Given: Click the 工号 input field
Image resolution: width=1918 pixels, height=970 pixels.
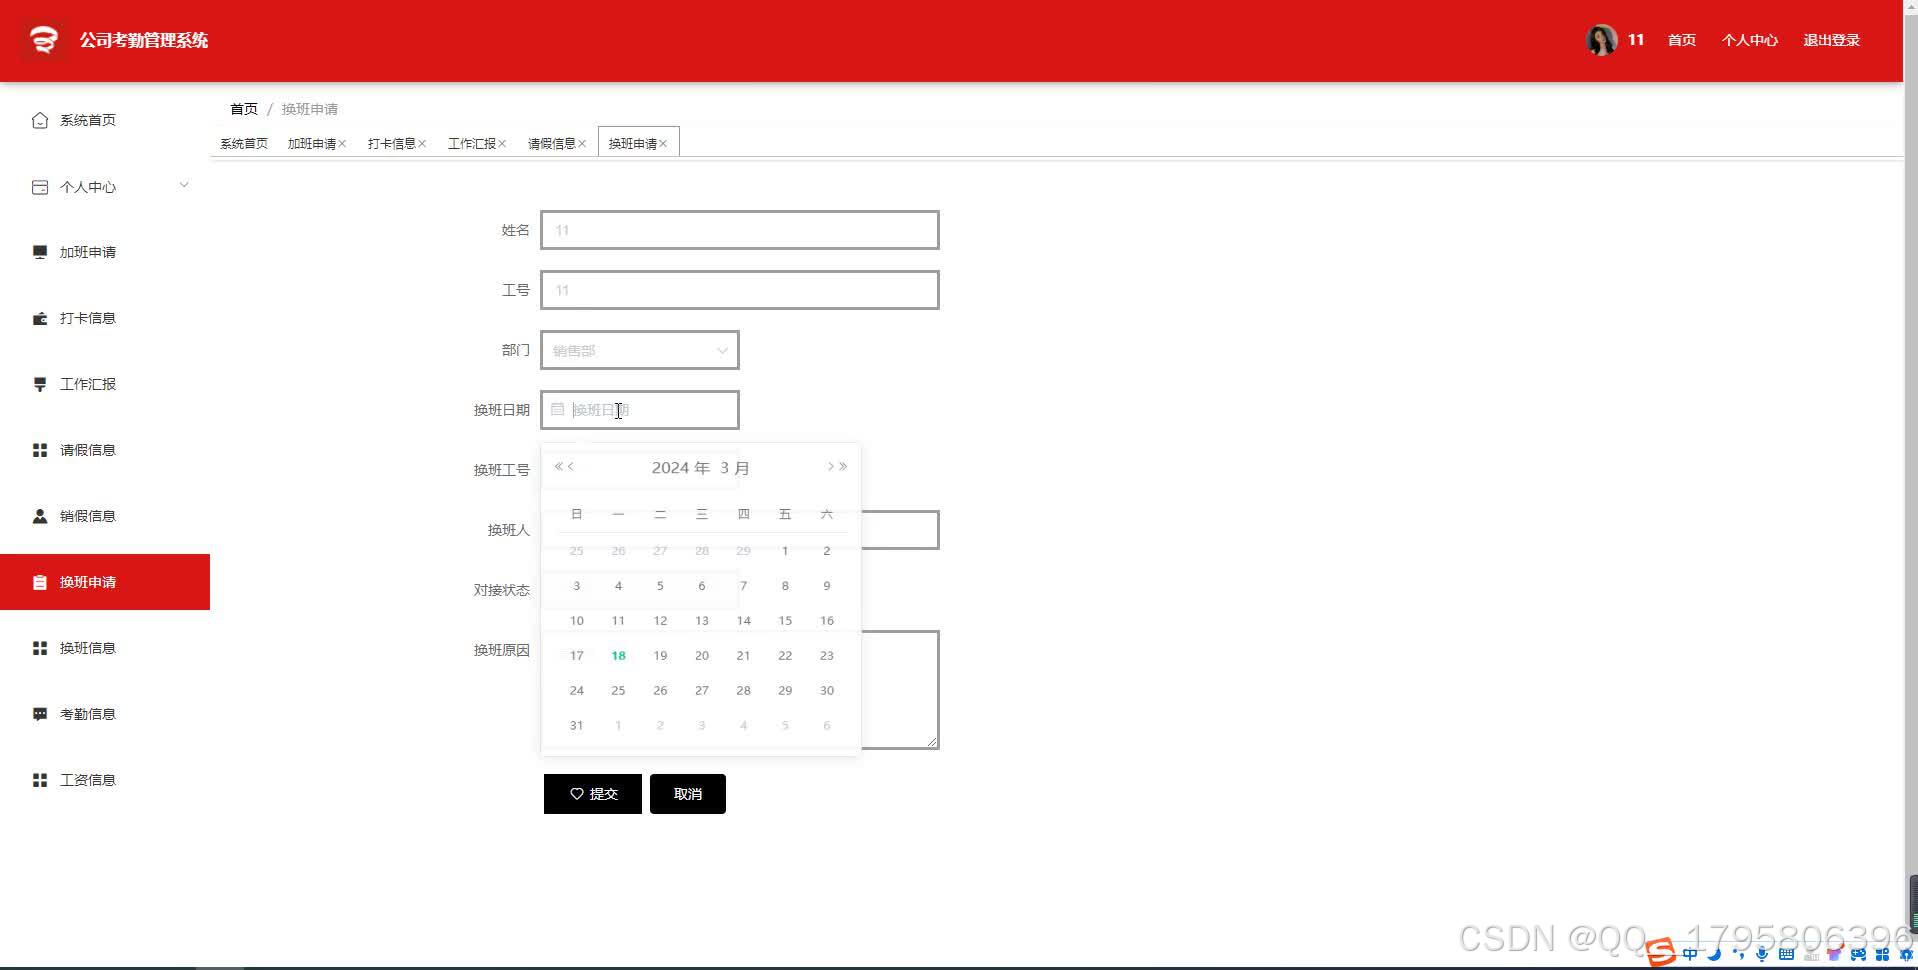Looking at the screenshot, I should 740,290.
